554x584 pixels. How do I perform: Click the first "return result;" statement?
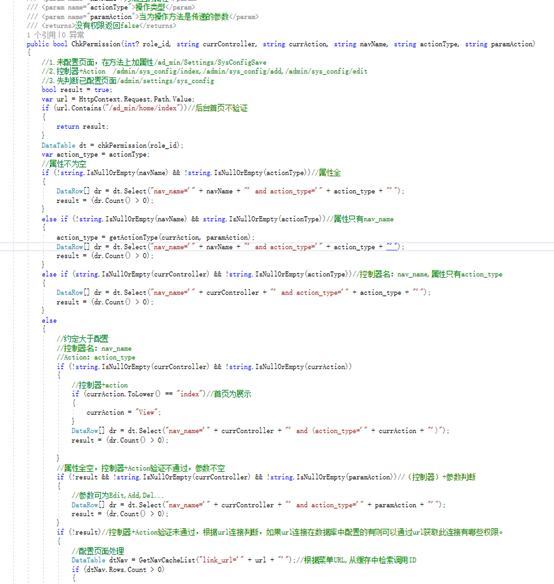click(82, 127)
